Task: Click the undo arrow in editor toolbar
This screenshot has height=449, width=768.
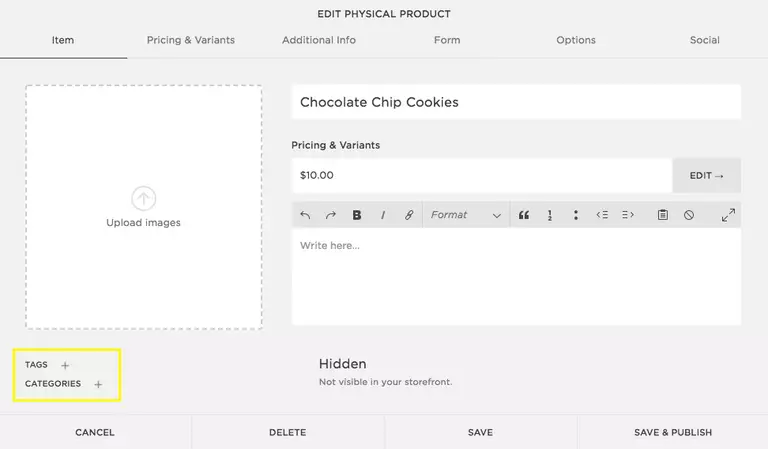Action: click(x=306, y=215)
